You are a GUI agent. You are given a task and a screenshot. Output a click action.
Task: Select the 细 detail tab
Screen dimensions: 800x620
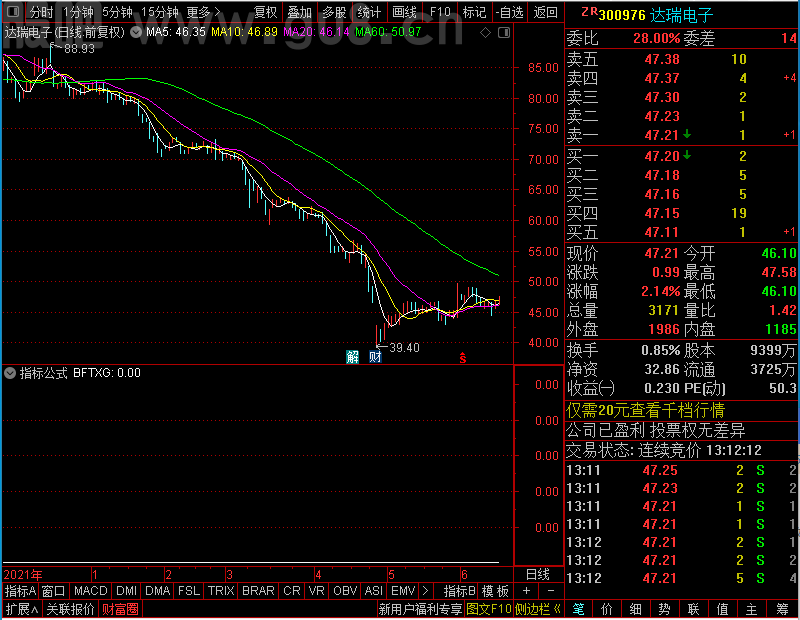pyautogui.click(x=635, y=609)
